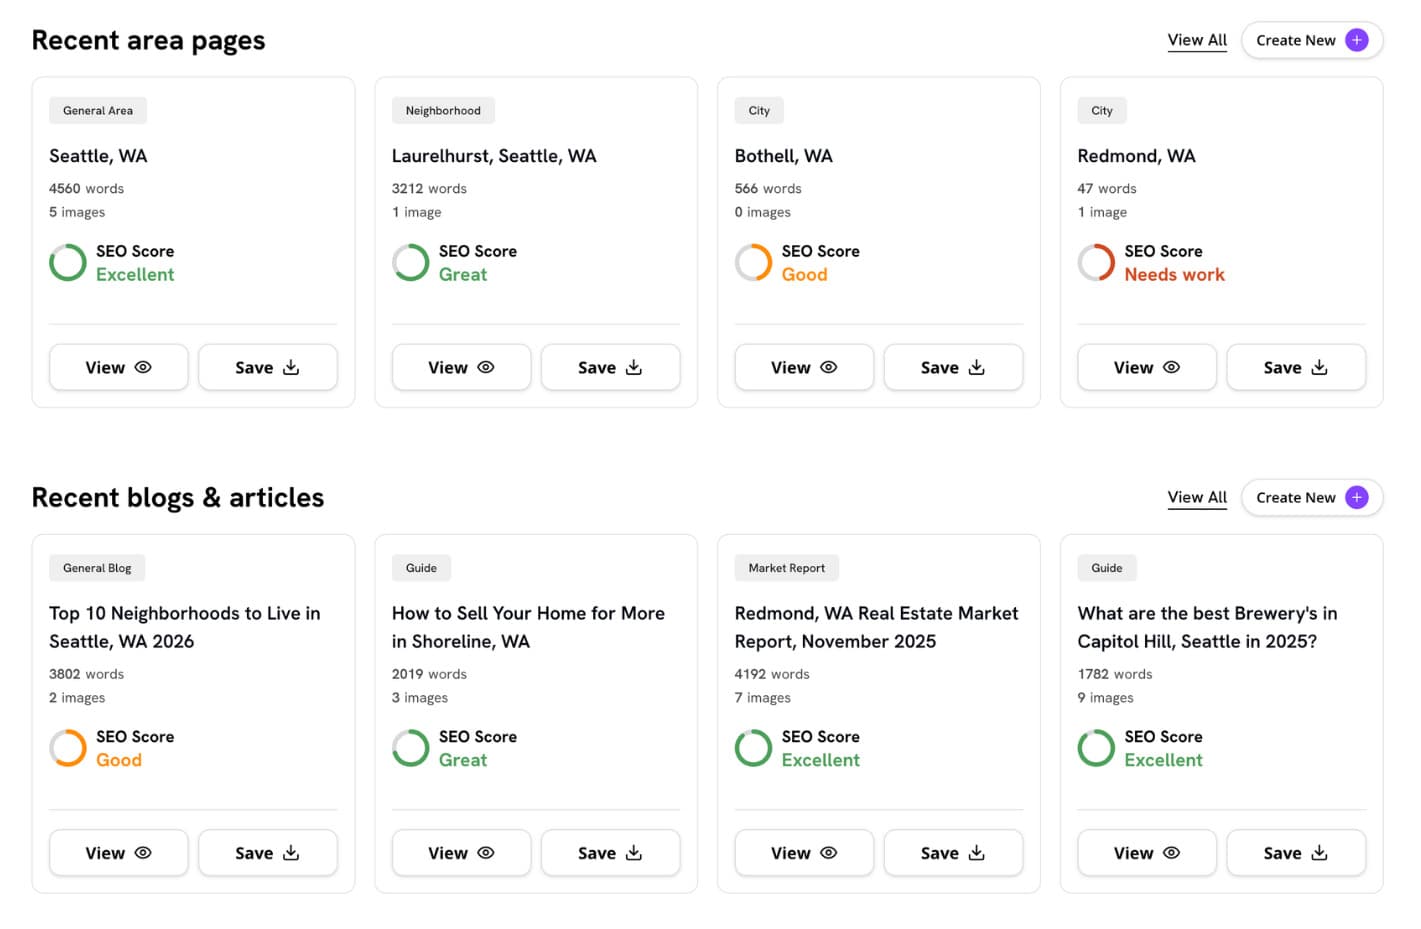1421x929 pixels.
Task: Select the Neighborhood tag on the Laurelhurst card
Action: pos(443,110)
